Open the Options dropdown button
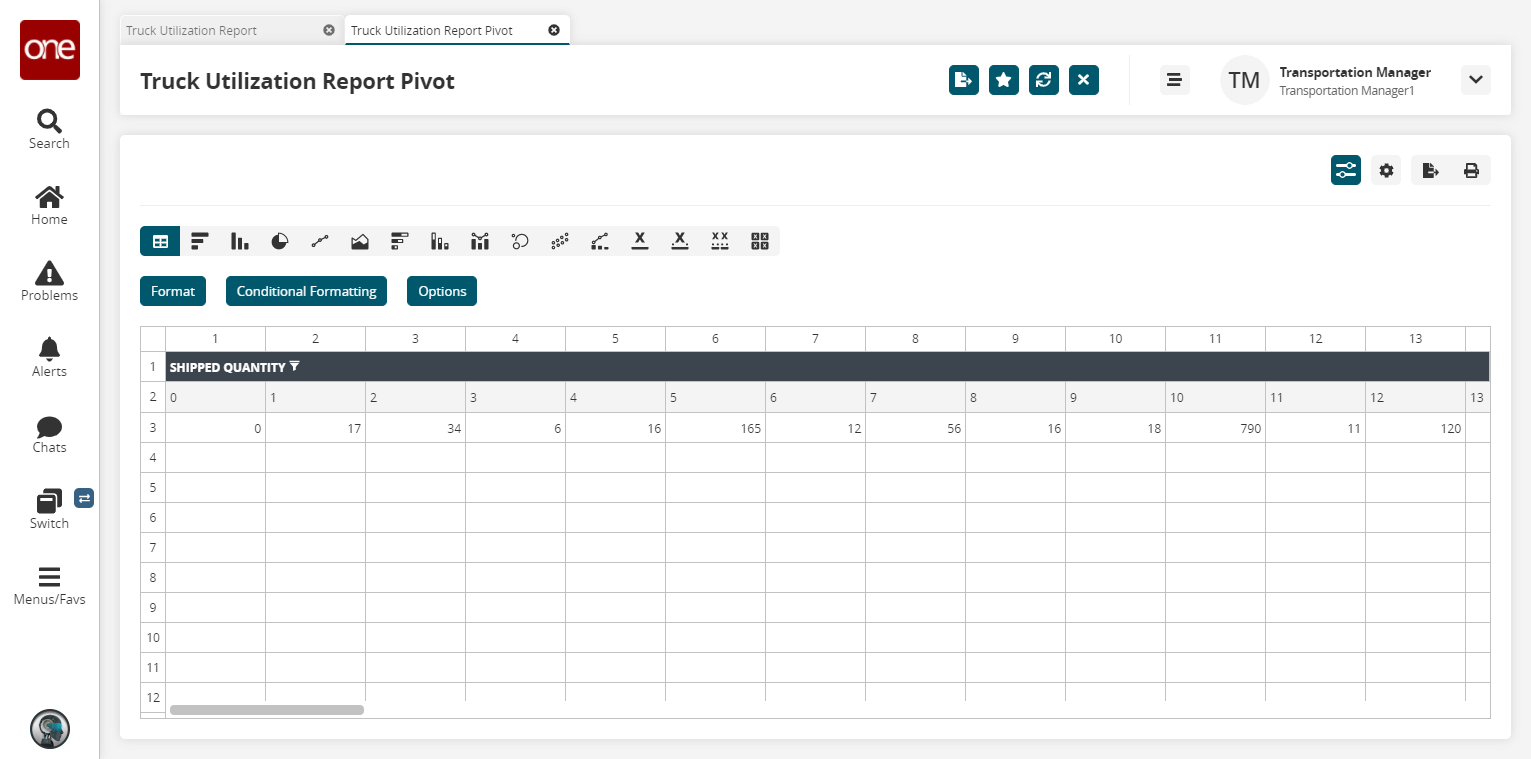 click(x=442, y=291)
